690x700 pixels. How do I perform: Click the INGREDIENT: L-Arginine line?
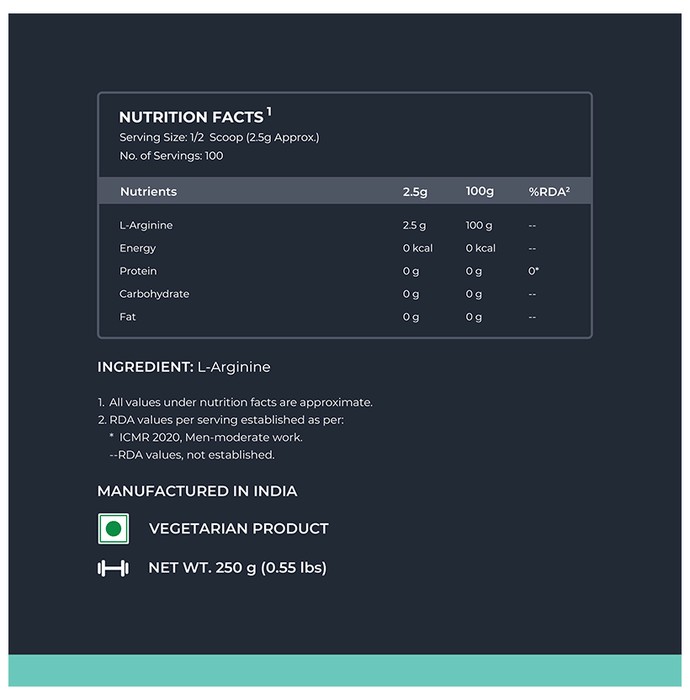(183, 367)
